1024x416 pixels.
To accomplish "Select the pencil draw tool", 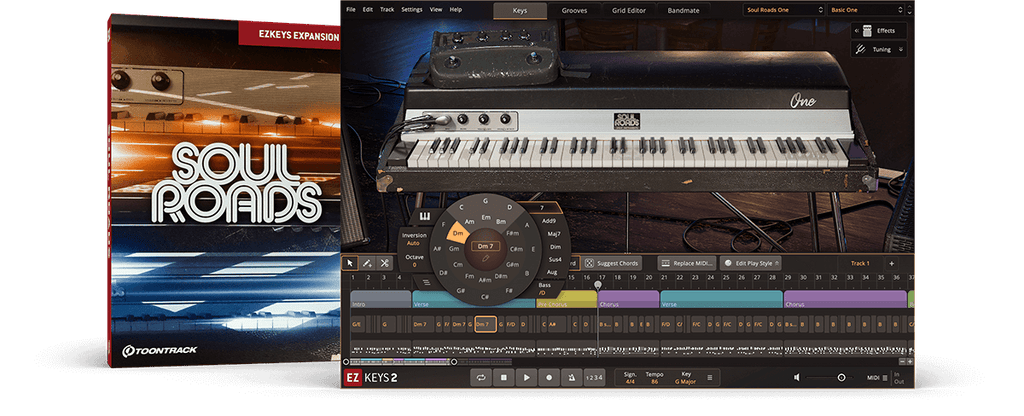I will click(x=367, y=263).
